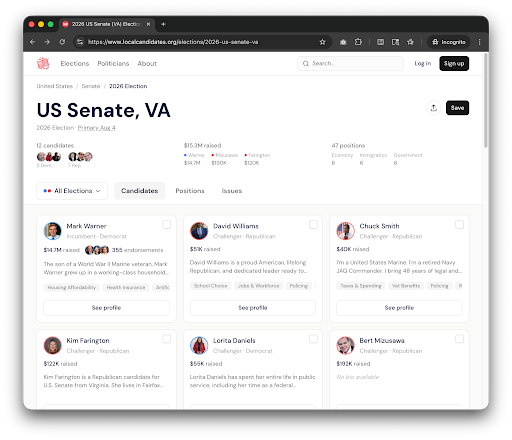Click David Williams' avatar photo
Screen dimensions: 512x440
199,231
